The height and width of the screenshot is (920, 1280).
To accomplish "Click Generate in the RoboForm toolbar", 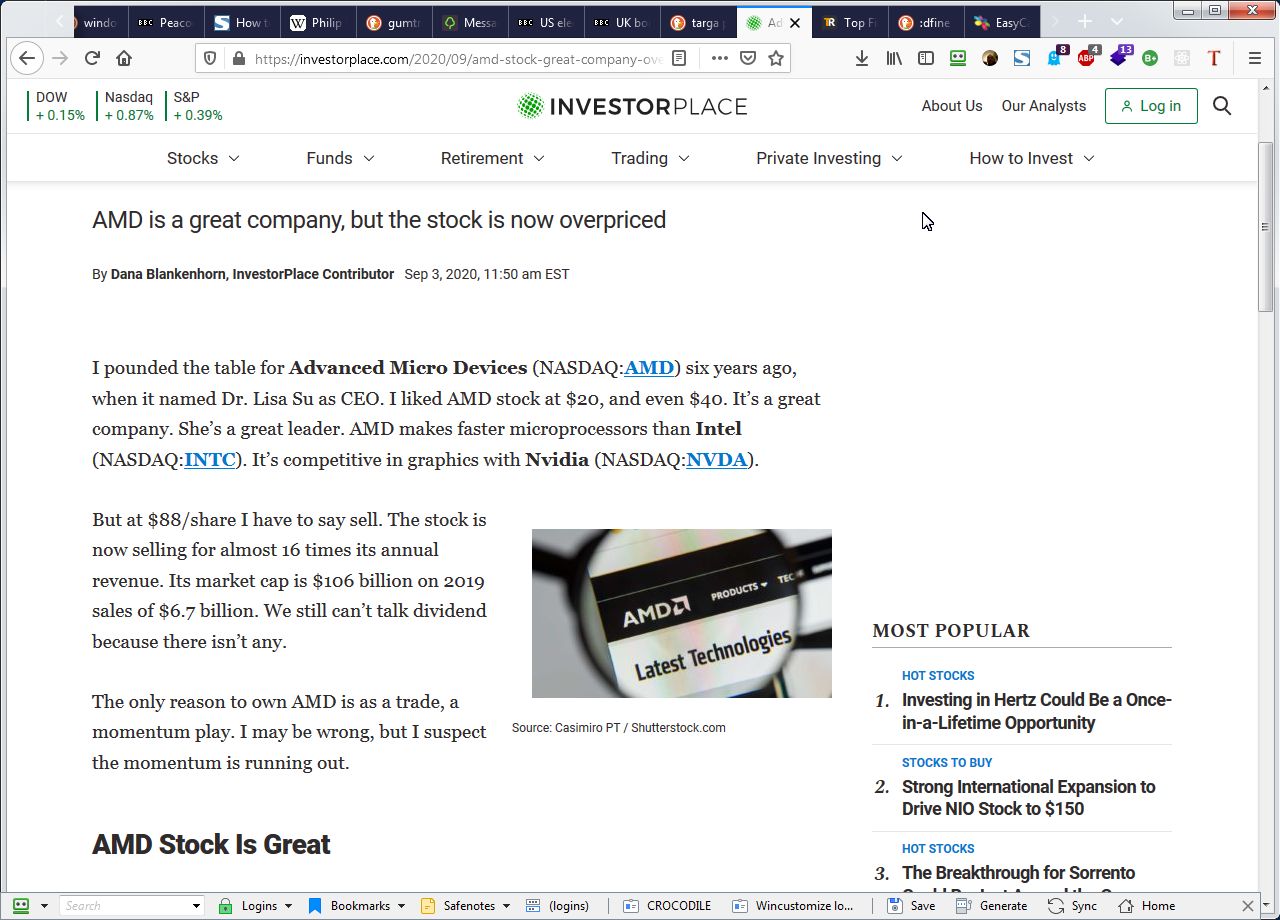I will click(992, 906).
